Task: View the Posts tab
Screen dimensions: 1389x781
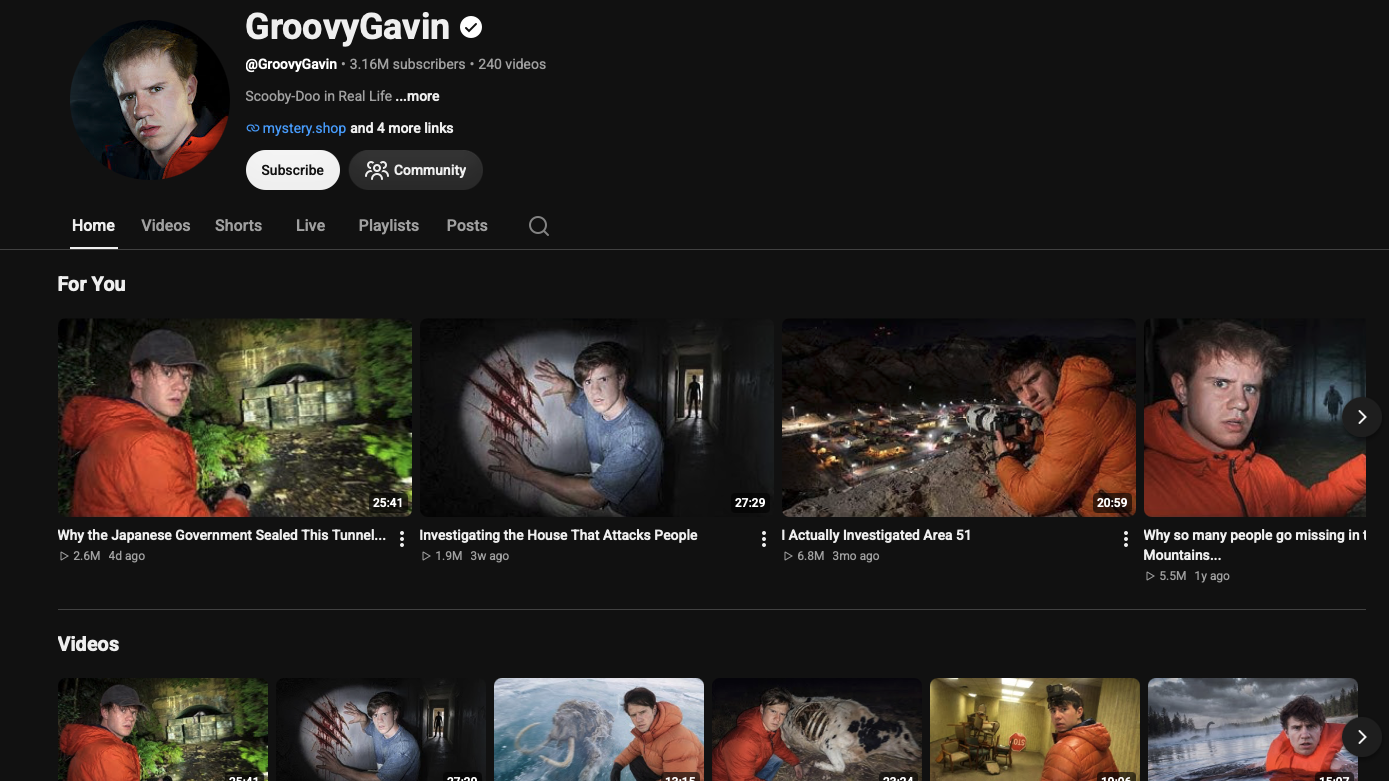Action: [x=467, y=226]
